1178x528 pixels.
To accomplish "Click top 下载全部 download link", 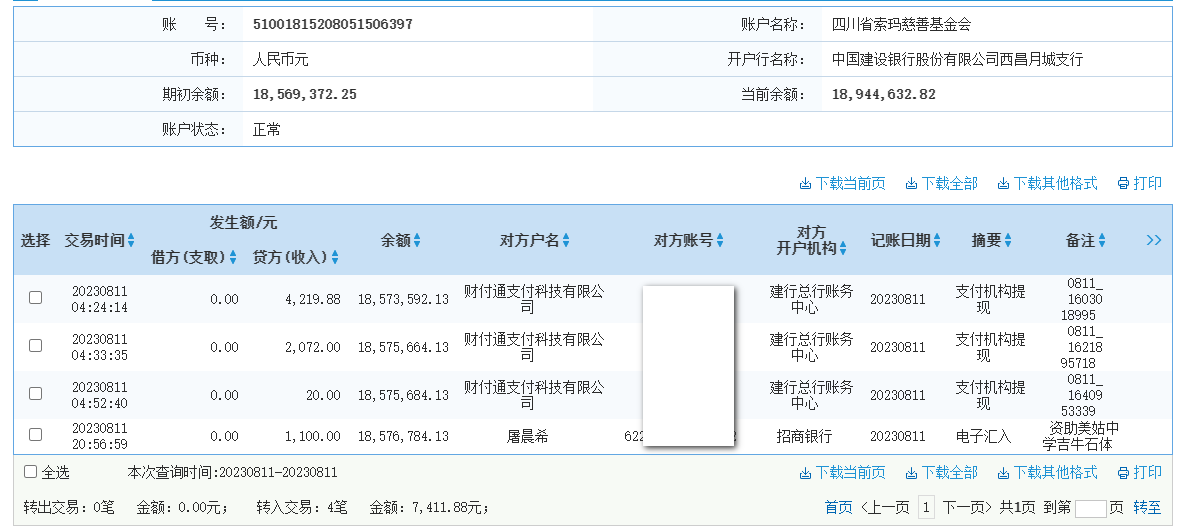I will (x=941, y=183).
